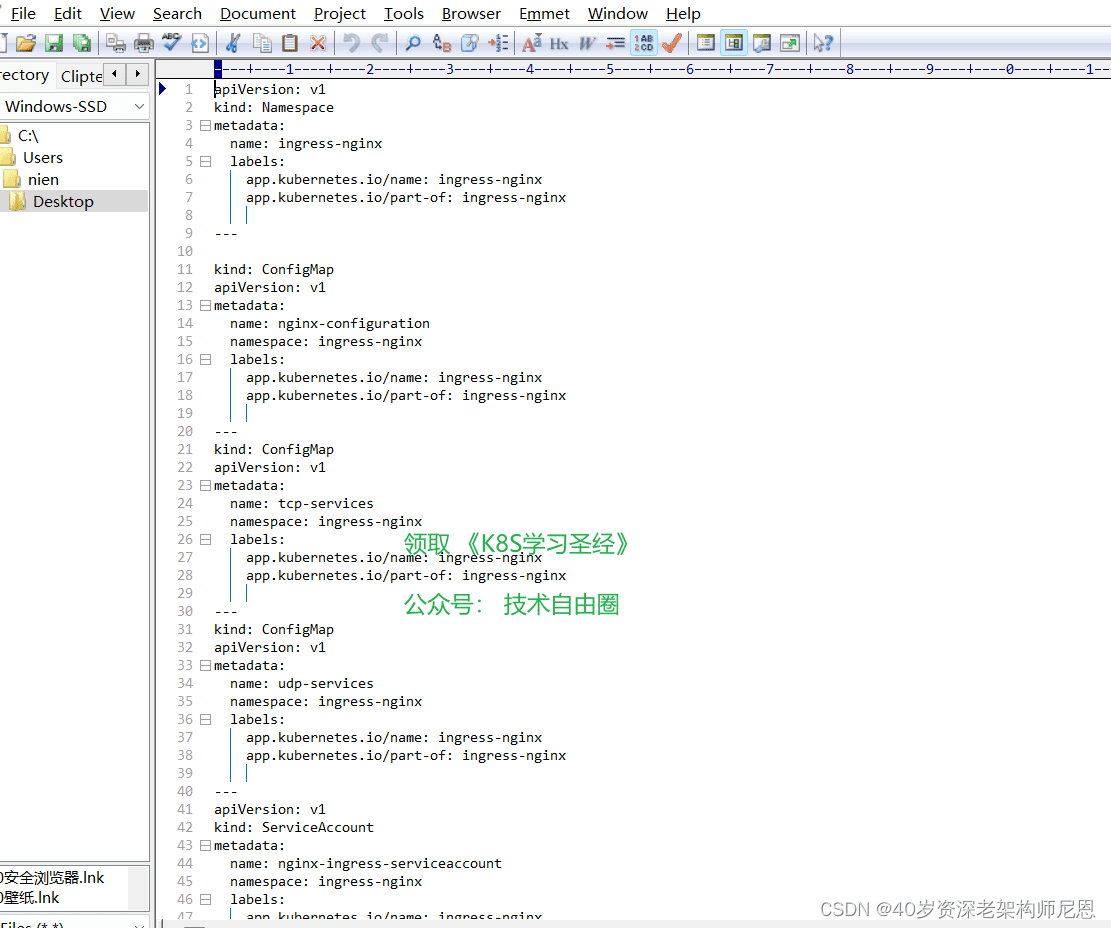This screenshot has height=928, width=1111.
Task: Run the ABC spell check icon
Action: (x=171, y=43)
